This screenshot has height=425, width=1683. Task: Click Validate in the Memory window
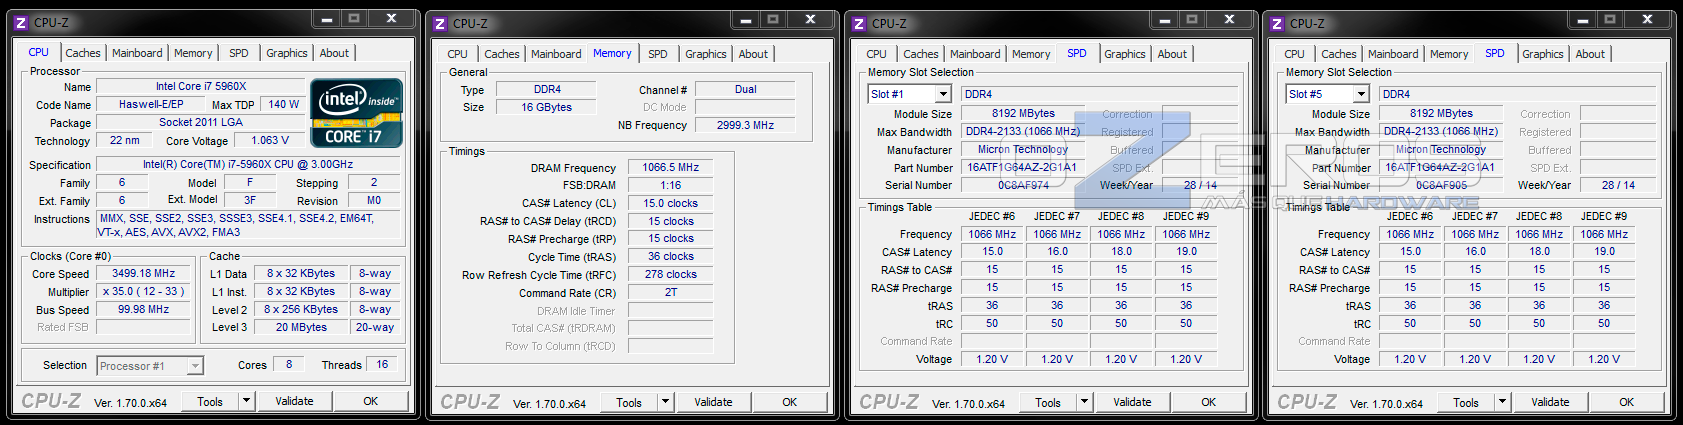tap(713, 402)
